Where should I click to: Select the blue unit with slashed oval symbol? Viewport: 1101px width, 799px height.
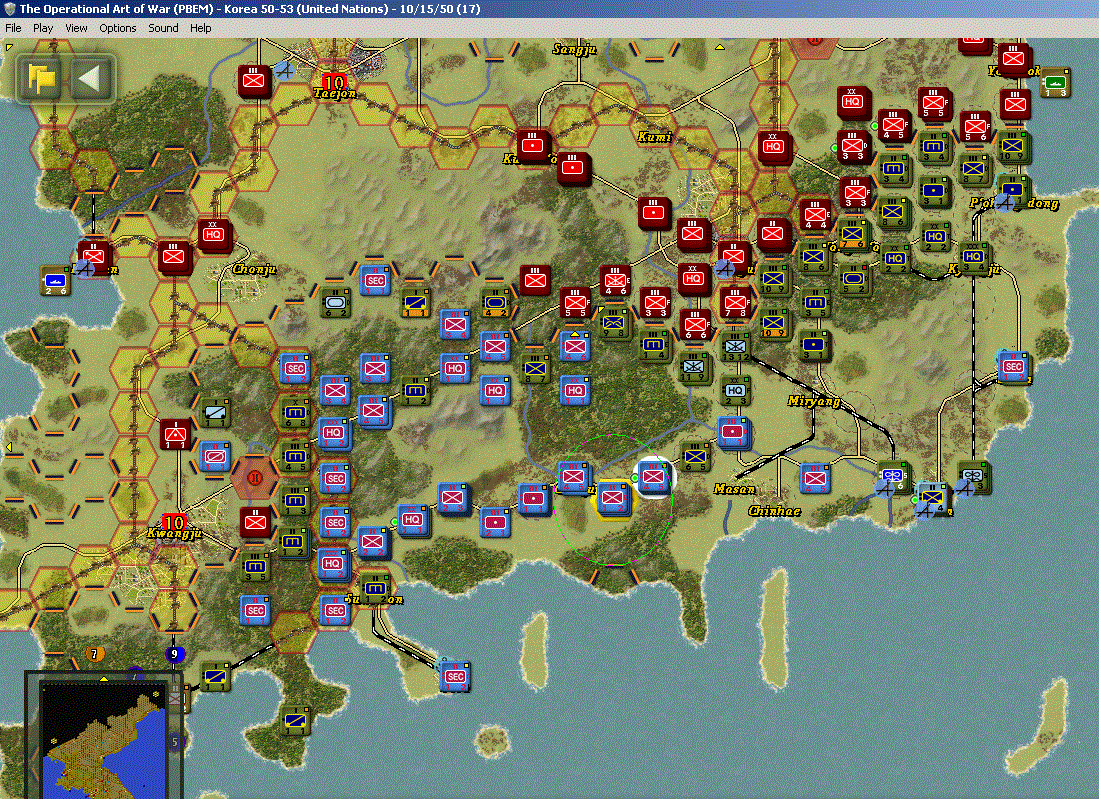point(215,456)
